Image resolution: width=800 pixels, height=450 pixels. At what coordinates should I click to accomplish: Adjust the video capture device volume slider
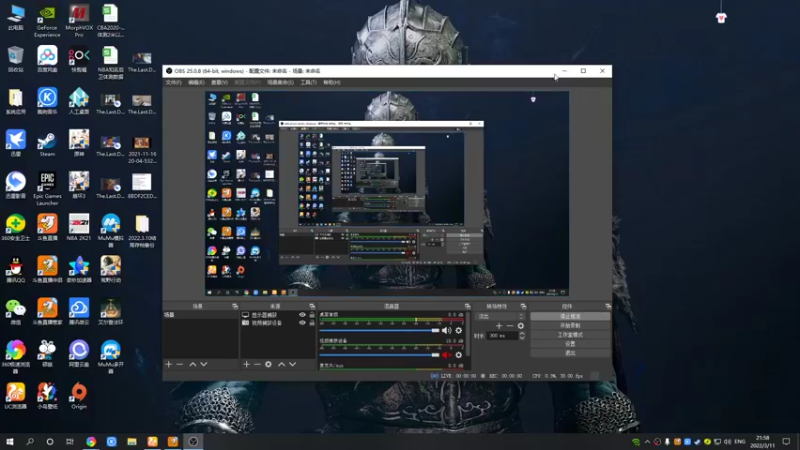click(x=379, y=355)
